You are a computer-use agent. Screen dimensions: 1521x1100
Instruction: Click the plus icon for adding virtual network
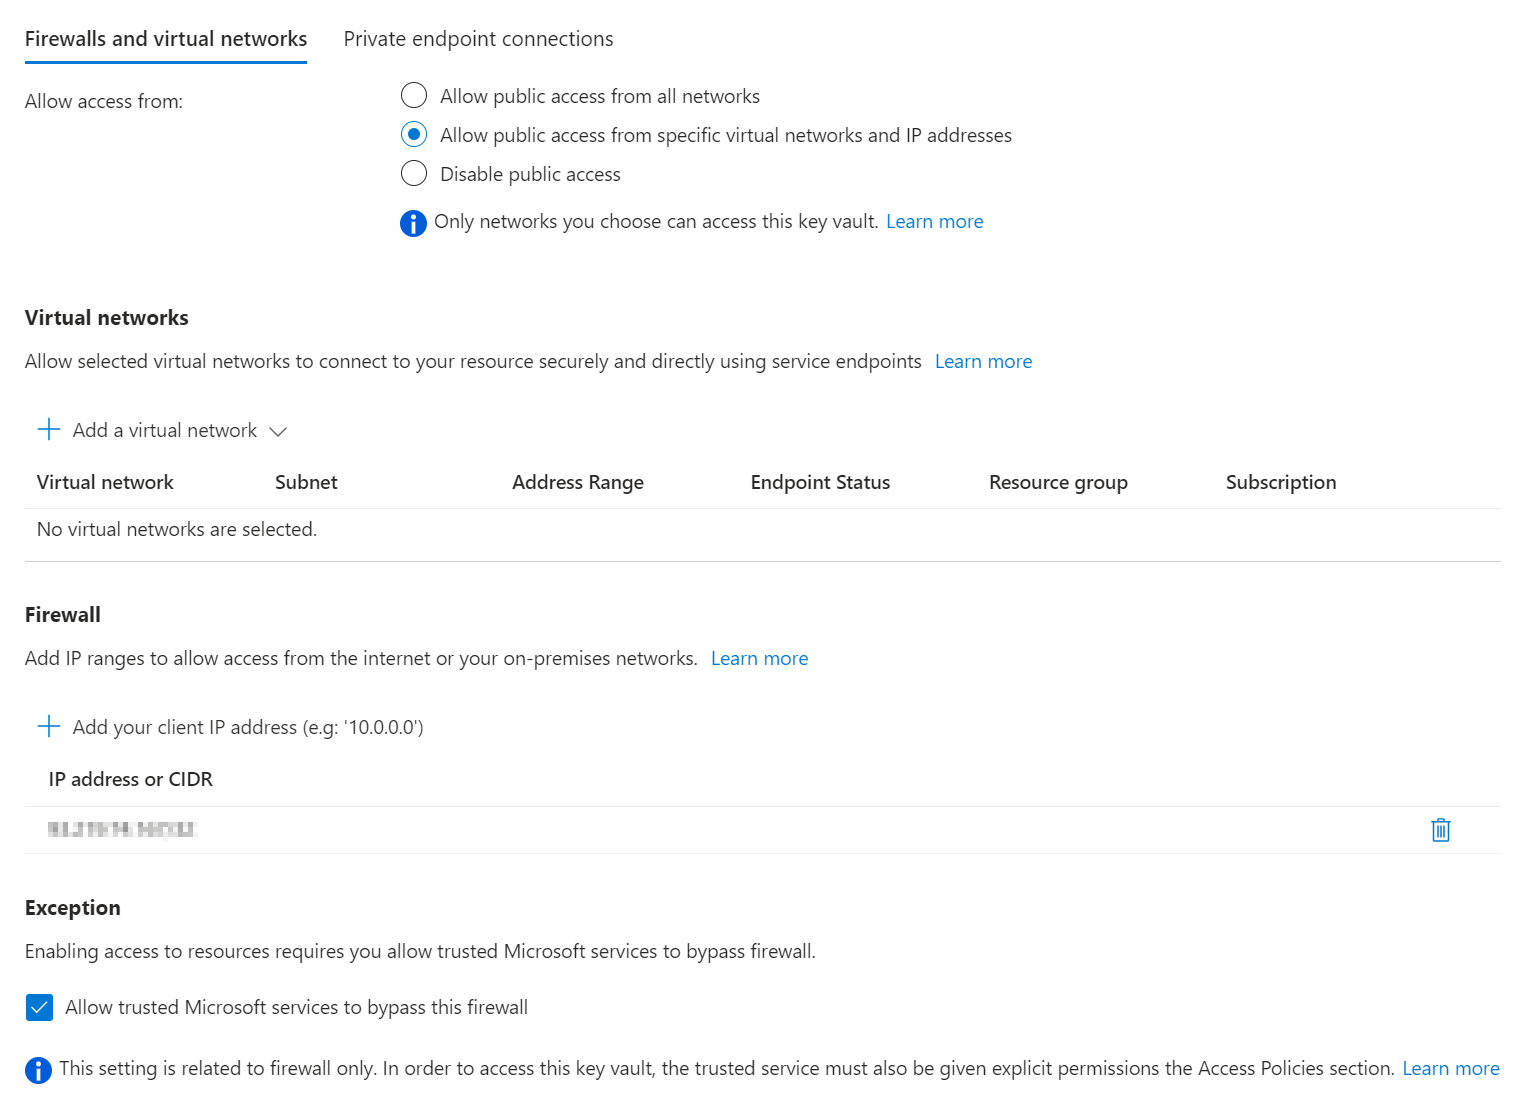pyautogui.click(x=49, y=430)
